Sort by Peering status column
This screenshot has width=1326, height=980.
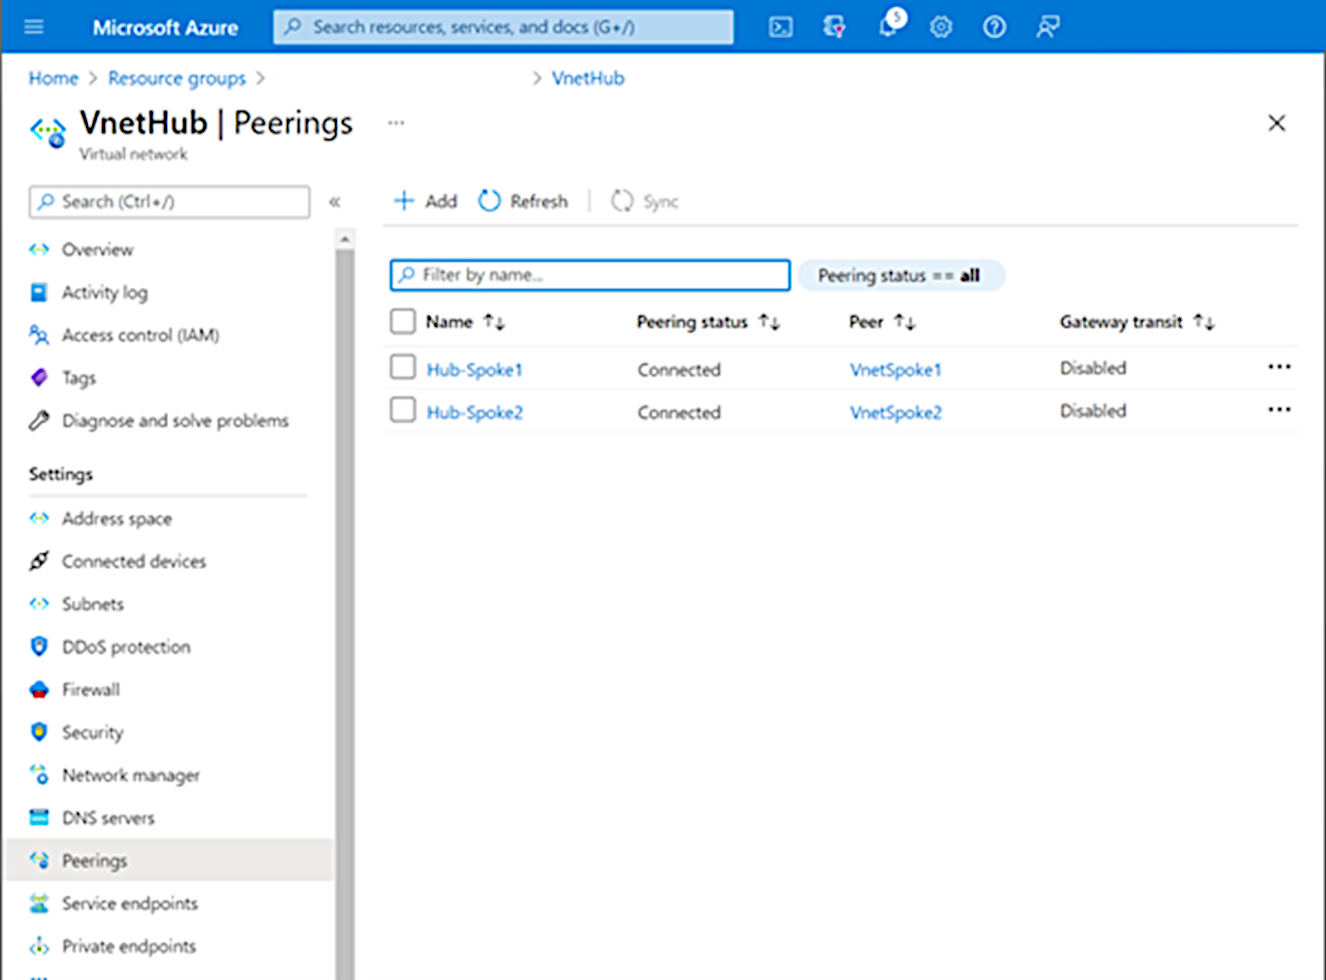tap(708, 322)
